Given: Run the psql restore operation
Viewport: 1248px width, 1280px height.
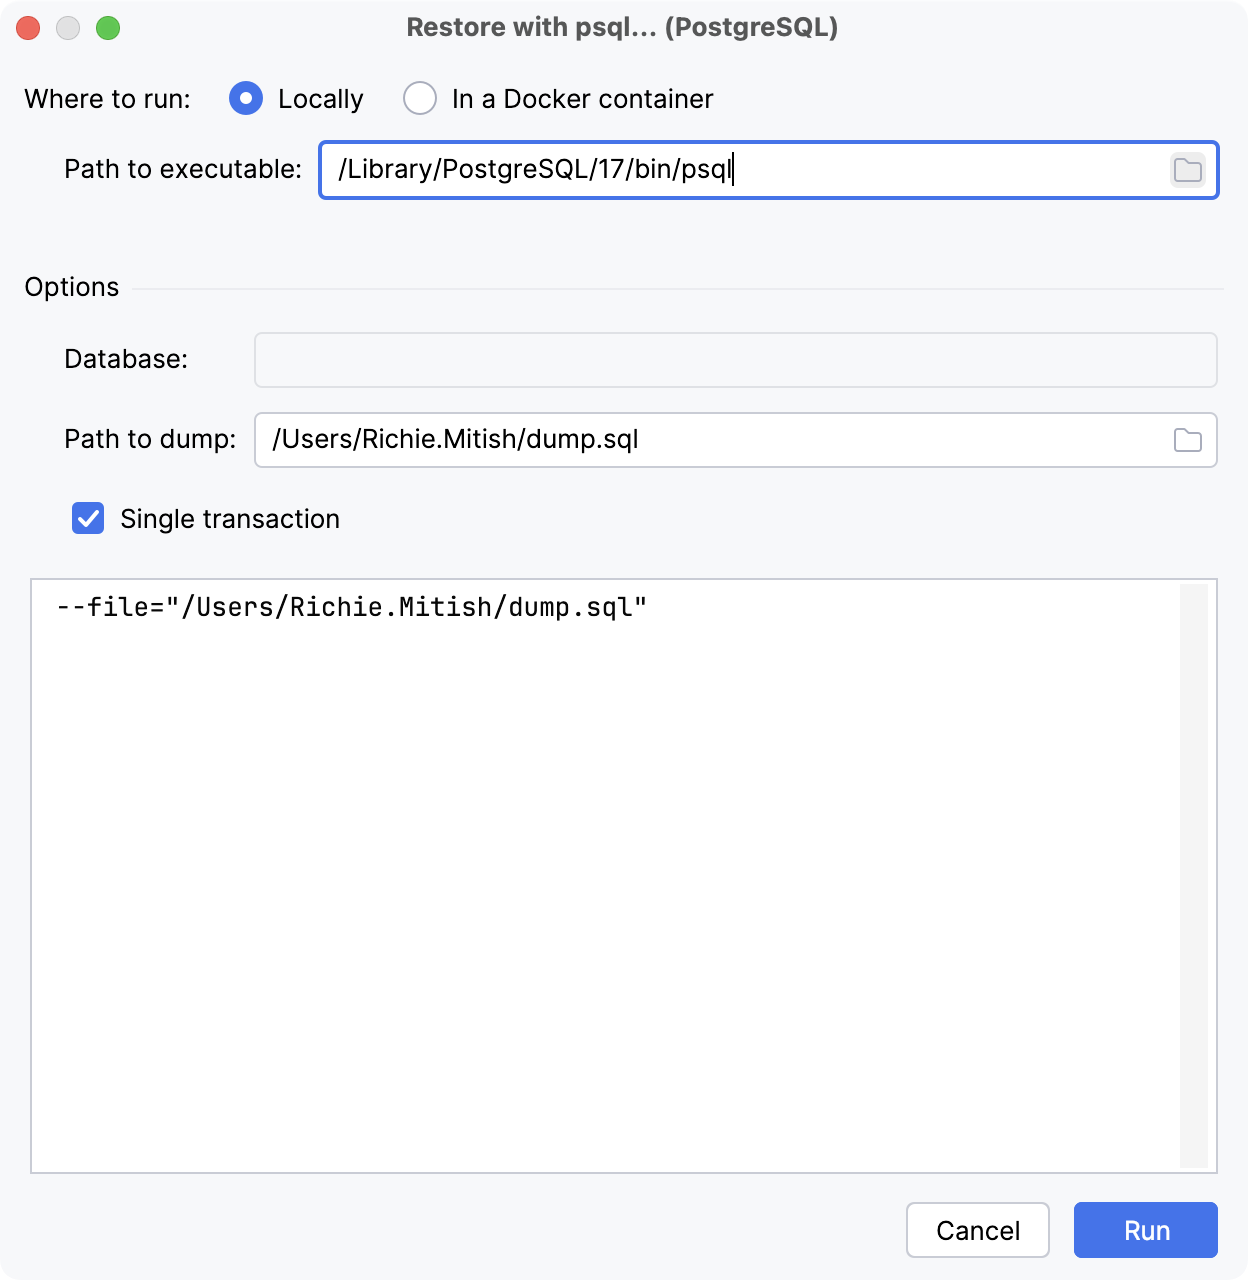Looking at the screenshot, I should coord(1145,1230).
